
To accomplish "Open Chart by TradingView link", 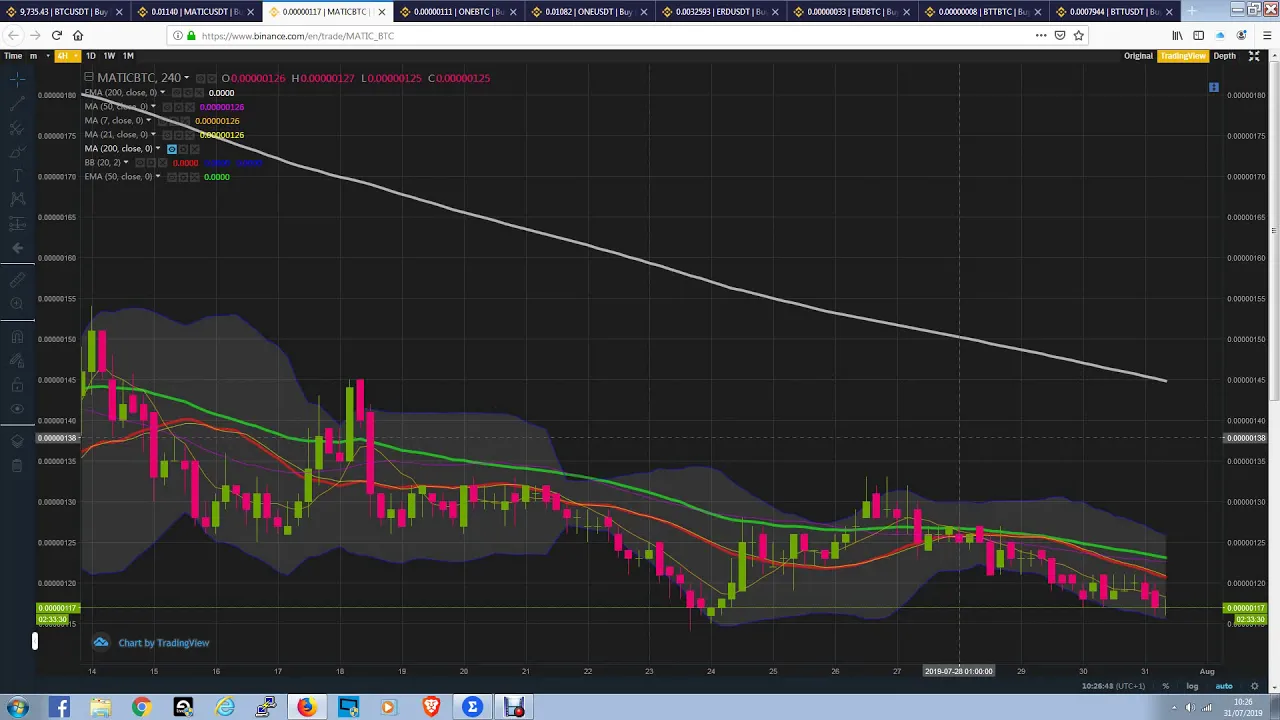I will click(x=163, y=643).
